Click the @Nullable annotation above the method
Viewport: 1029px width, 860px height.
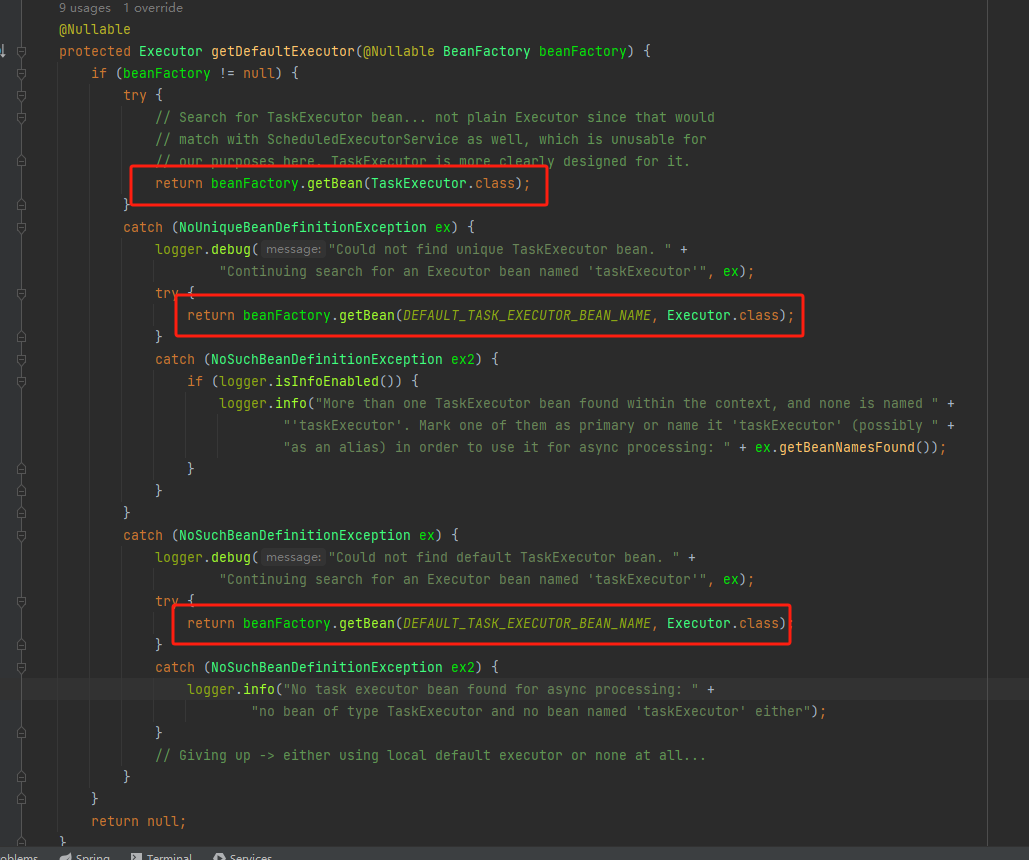93,29
